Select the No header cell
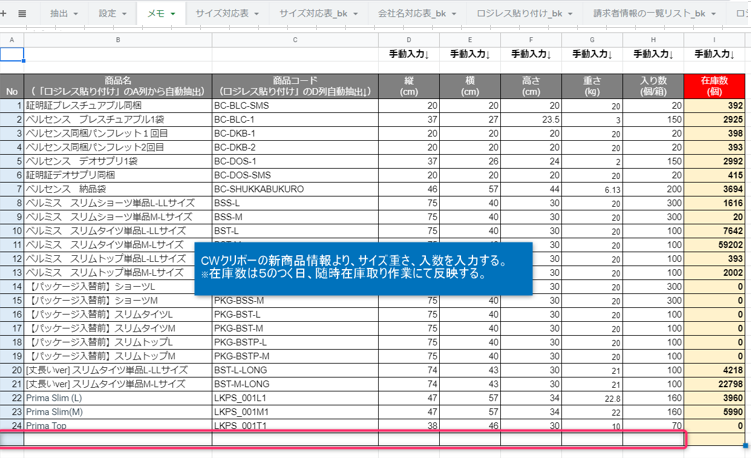751x458 pixels. tap(12, 86)
